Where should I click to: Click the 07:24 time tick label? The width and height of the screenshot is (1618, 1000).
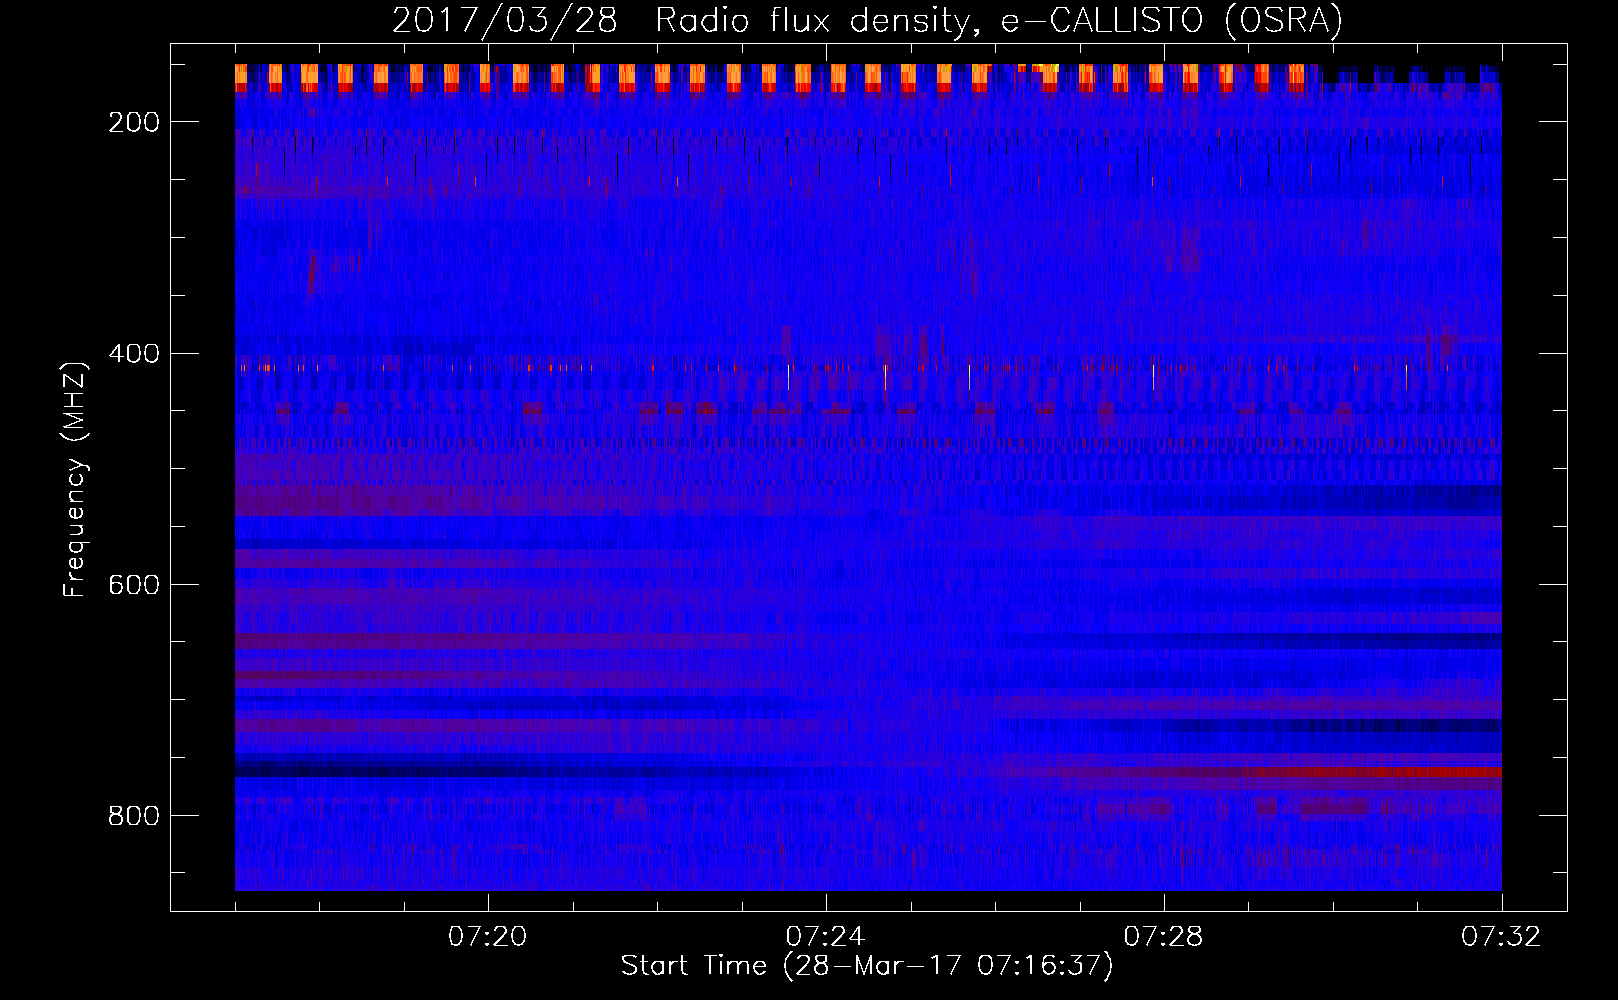pyautogui.click(x=826, y=936)
